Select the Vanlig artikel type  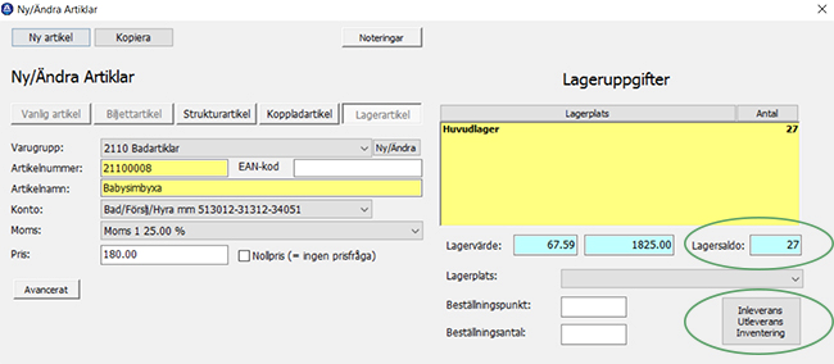click(52, 114)
